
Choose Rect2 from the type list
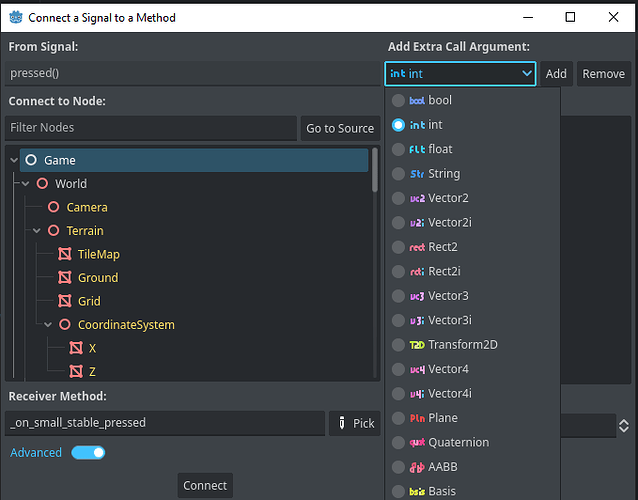click(x=442, y=247)
